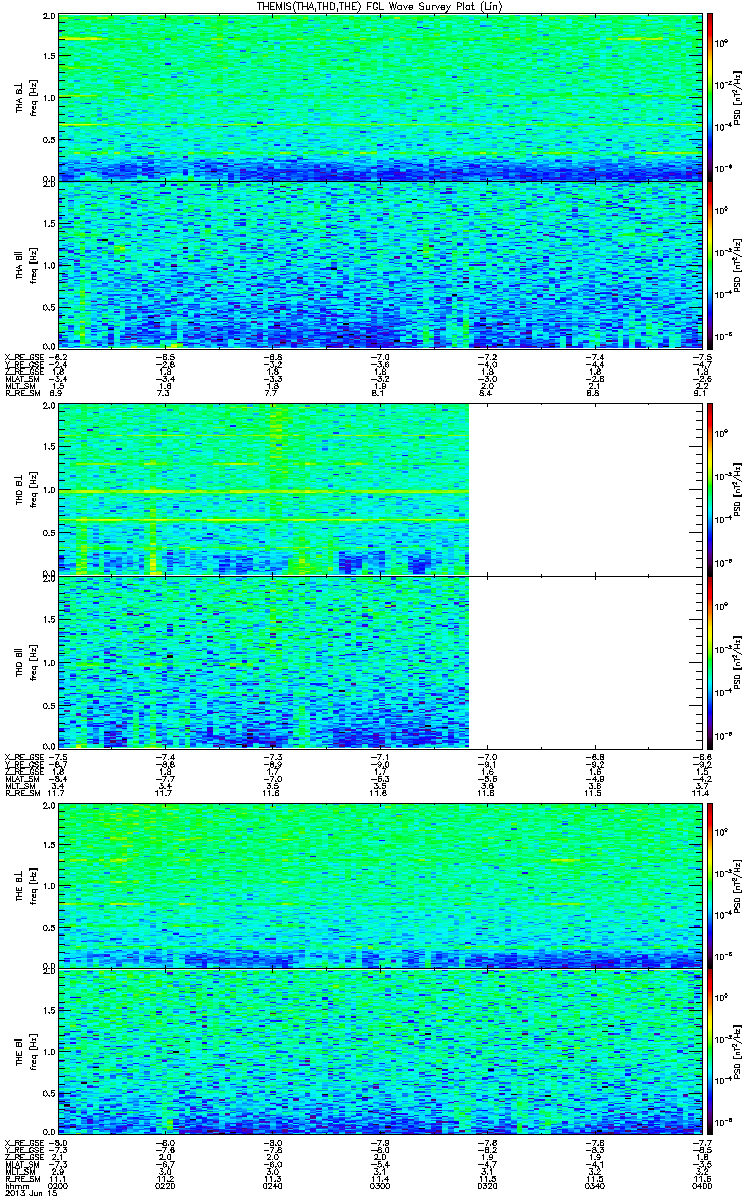
Task: Click the THA BL freq [Hz] axis label
Action: coord(33,97)
